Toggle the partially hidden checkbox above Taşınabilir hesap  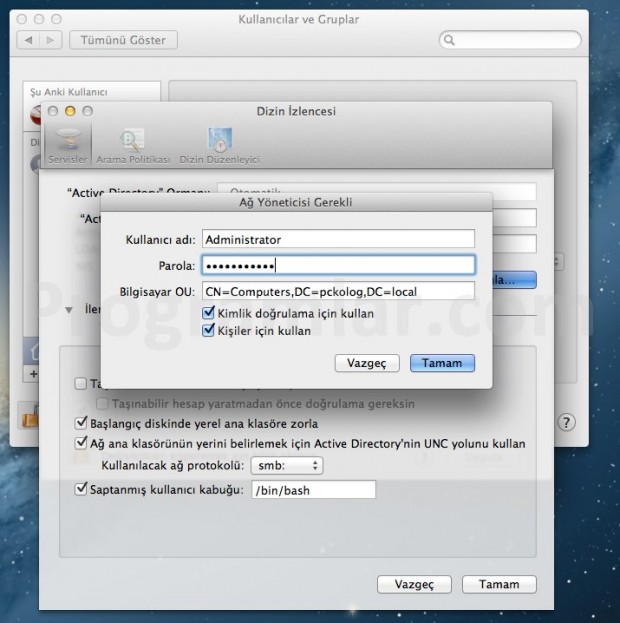click(81, 383)
